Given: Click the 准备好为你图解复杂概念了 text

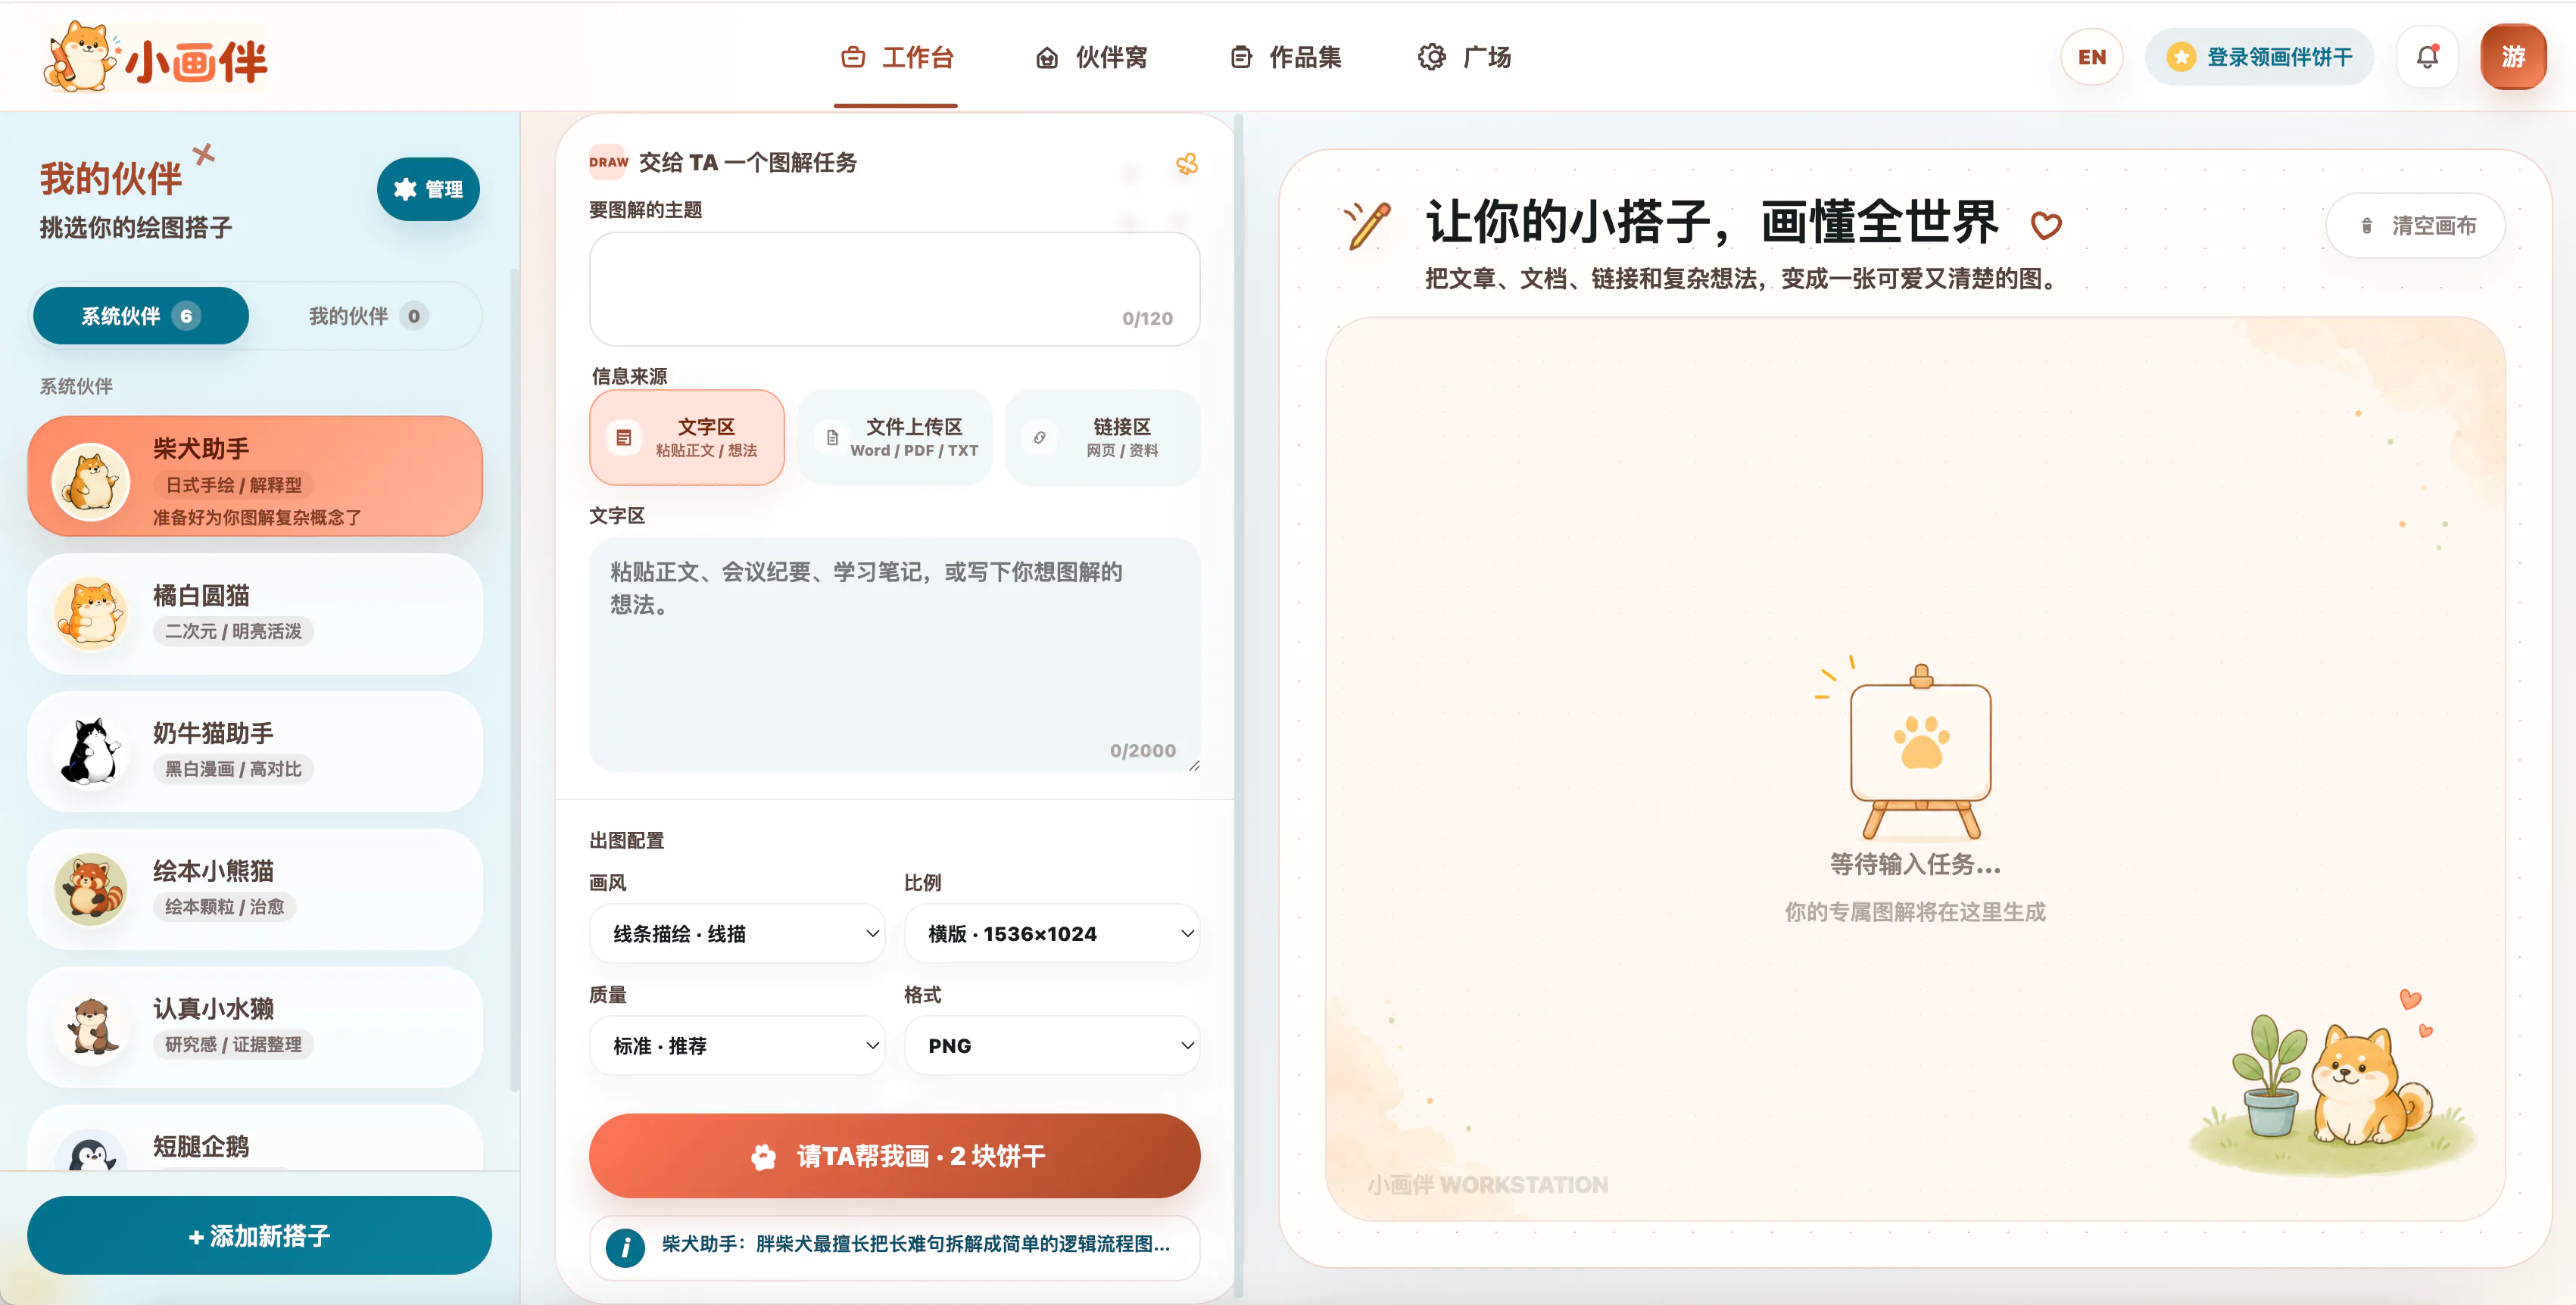Looking at the screenshot, I should point(257,517).
